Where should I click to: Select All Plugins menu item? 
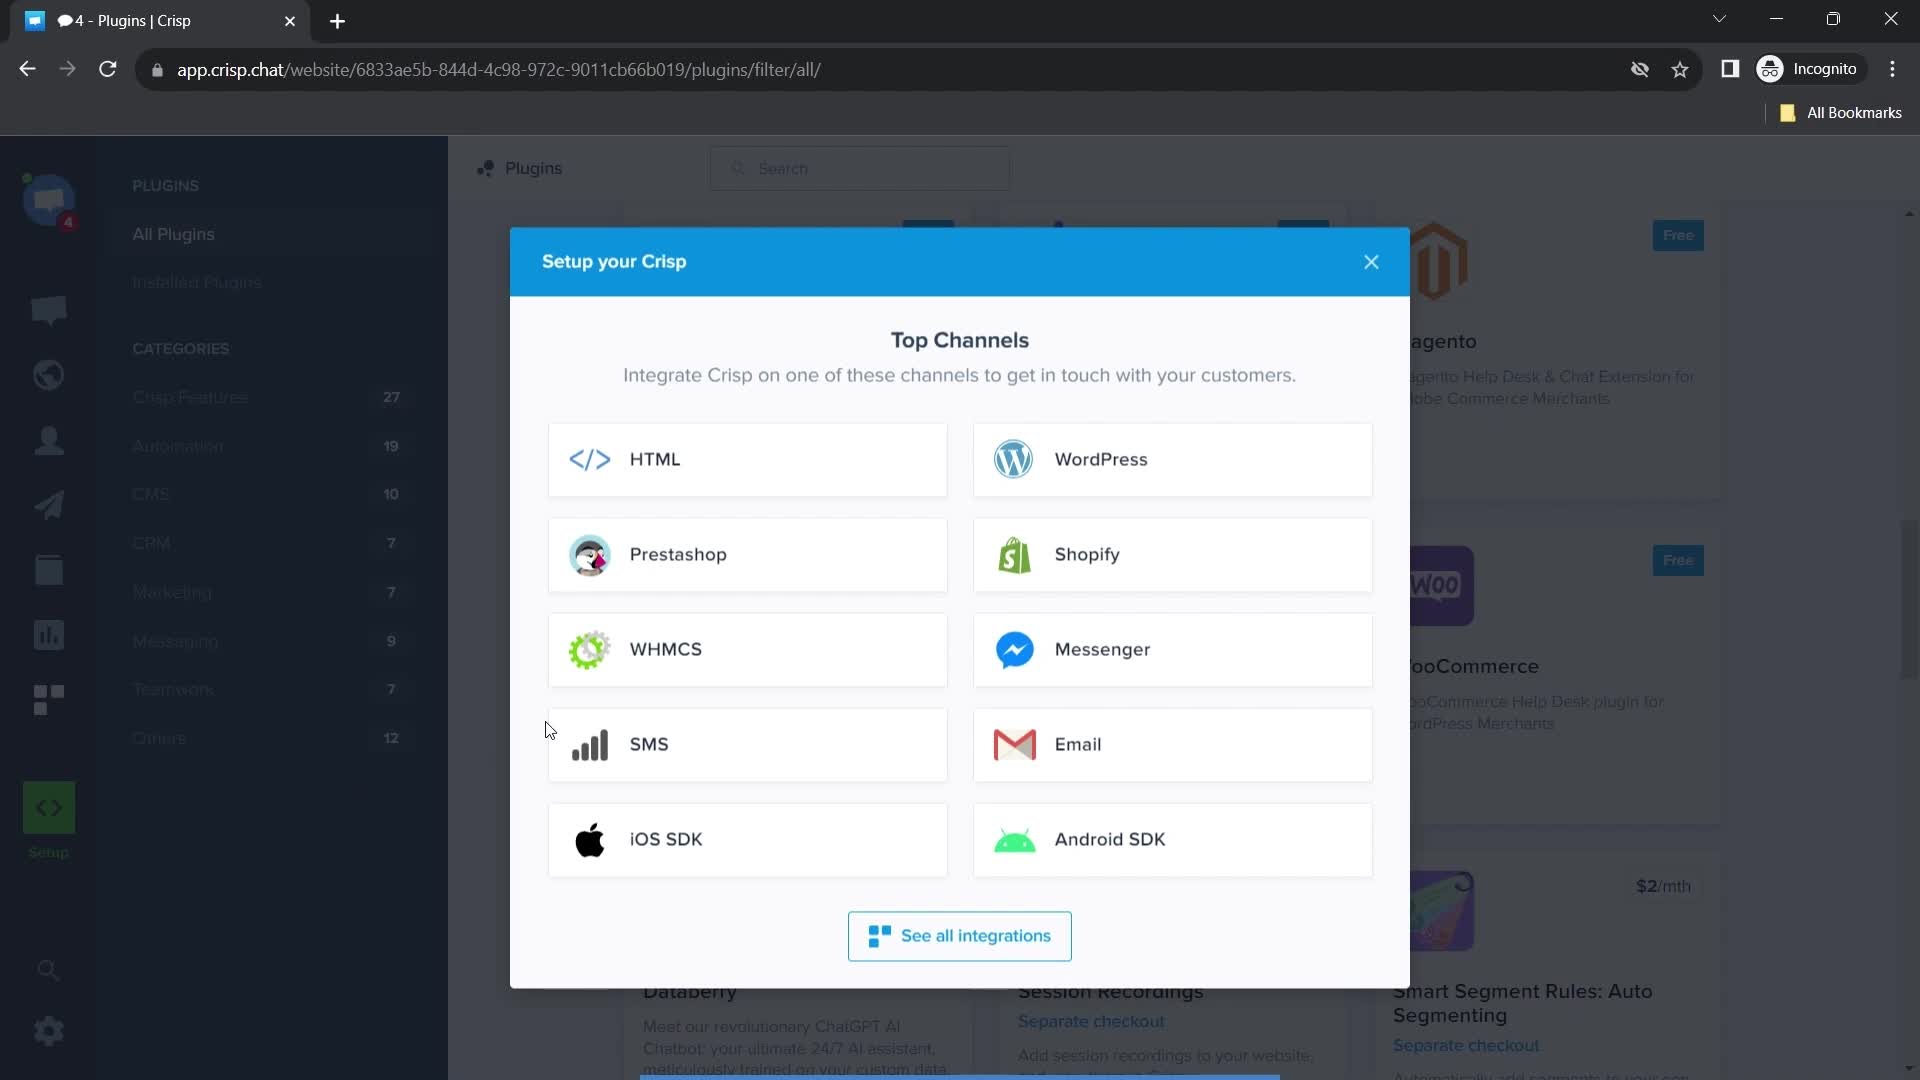pos(173,235)
